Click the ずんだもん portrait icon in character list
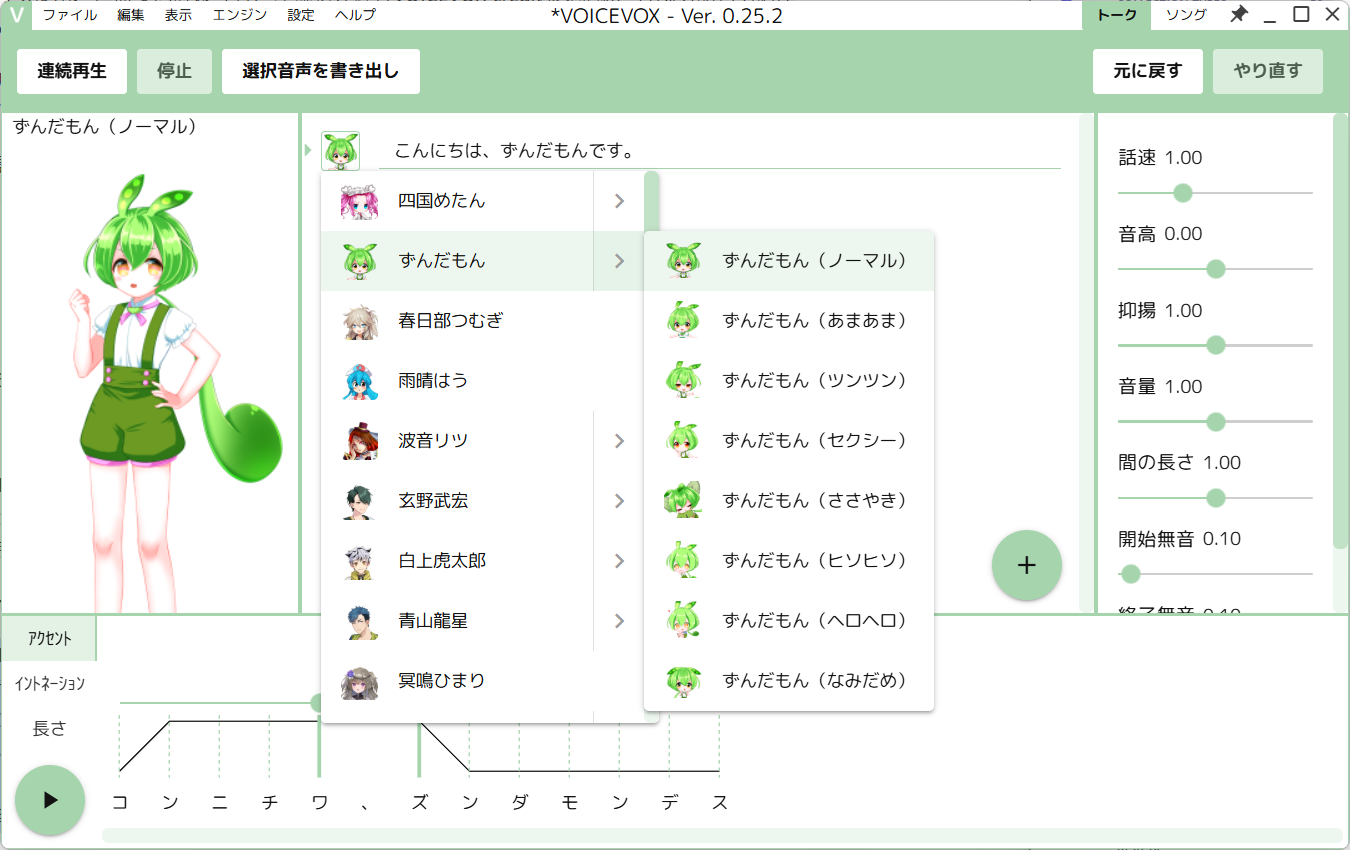Screen dimensions: 1350x850 (359, 261)
